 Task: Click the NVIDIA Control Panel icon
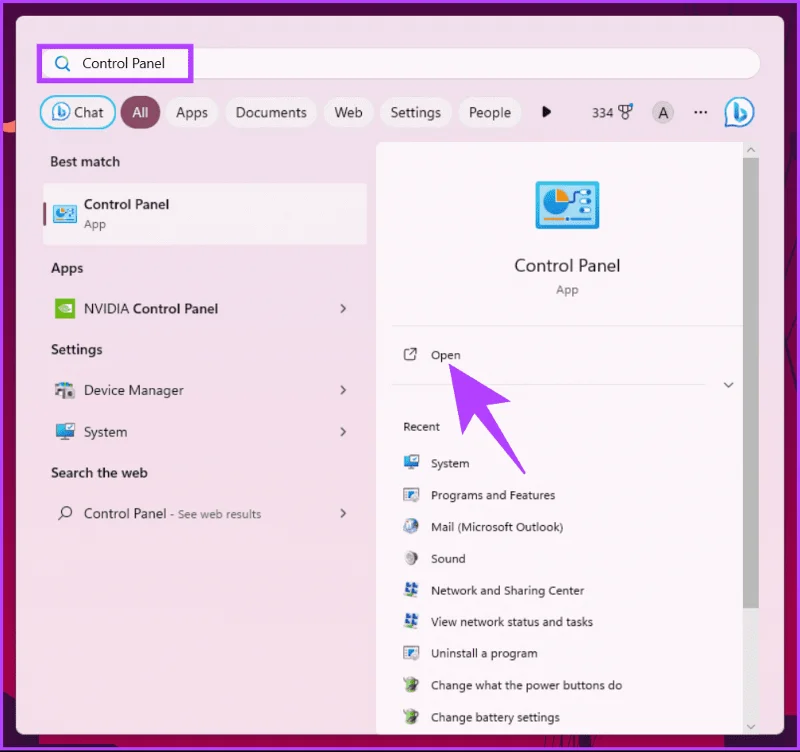coord(65,309)
